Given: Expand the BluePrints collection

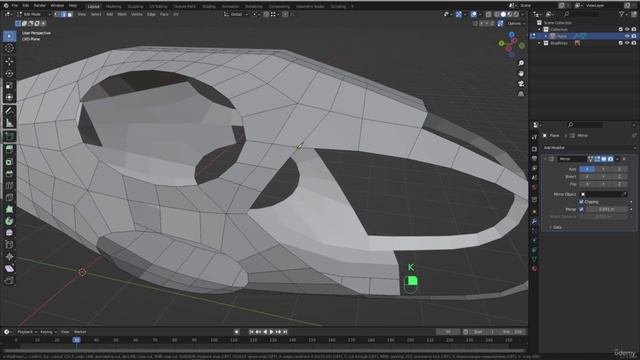Looking at the screenshot, I should 539,43.
